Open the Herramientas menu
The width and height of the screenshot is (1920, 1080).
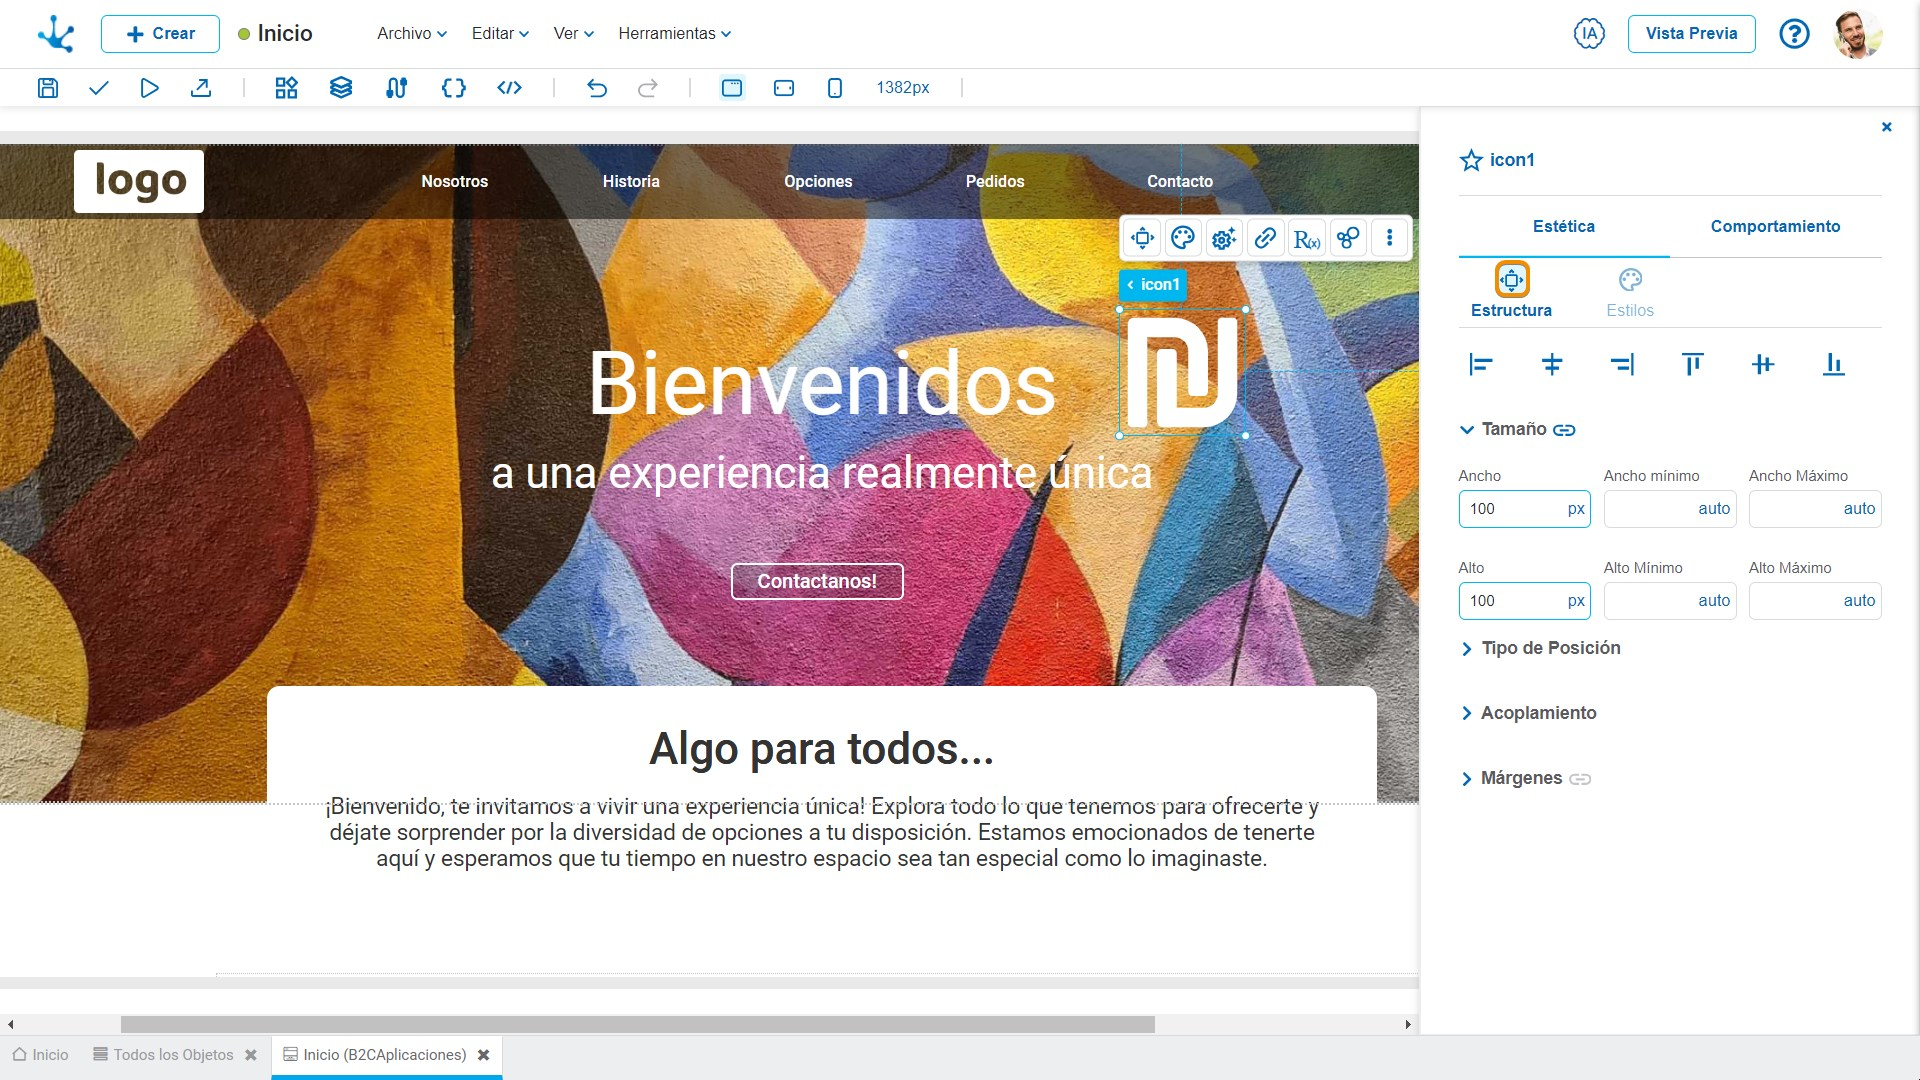(675, 34)
